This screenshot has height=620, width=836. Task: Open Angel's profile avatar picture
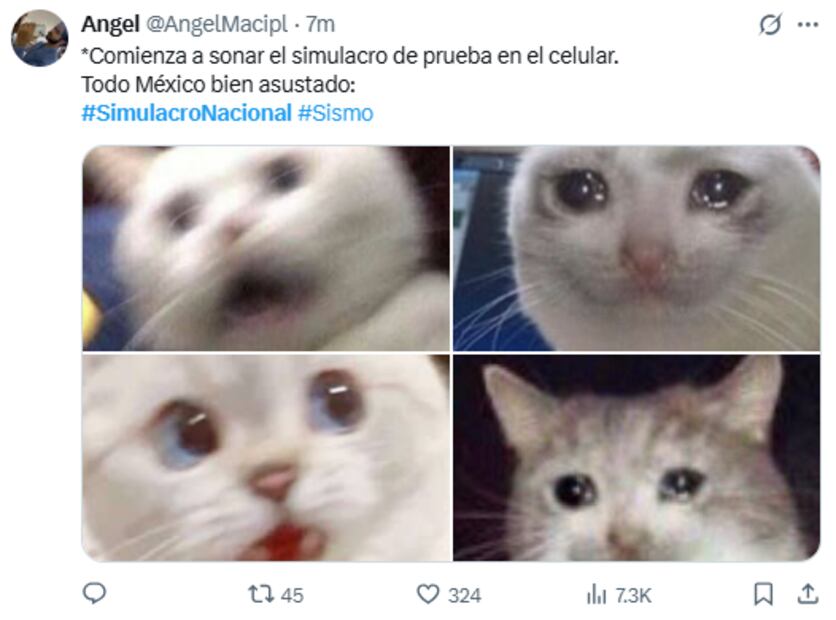point(40,38)
